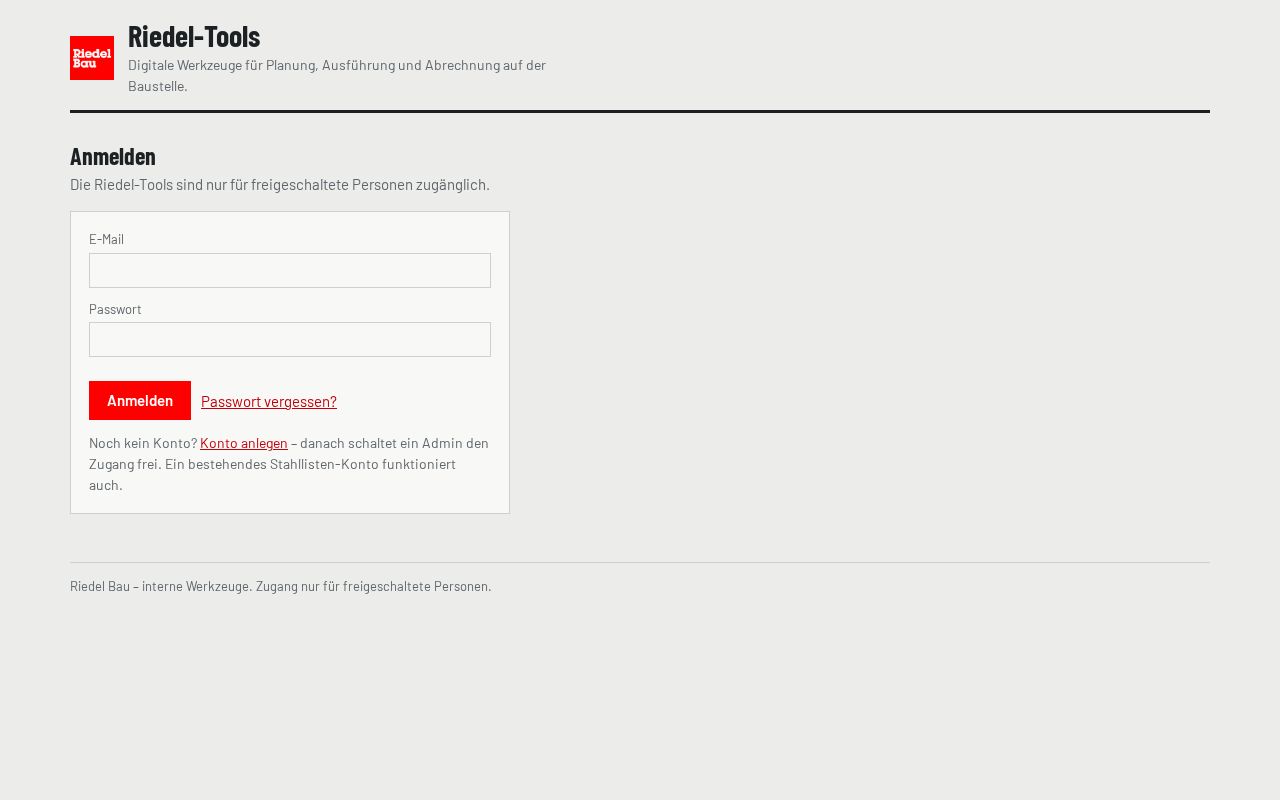Screen dimensions: 1280x800
Task: Click the 'Noch kein Konto?' text
Action: pos(143,443)
